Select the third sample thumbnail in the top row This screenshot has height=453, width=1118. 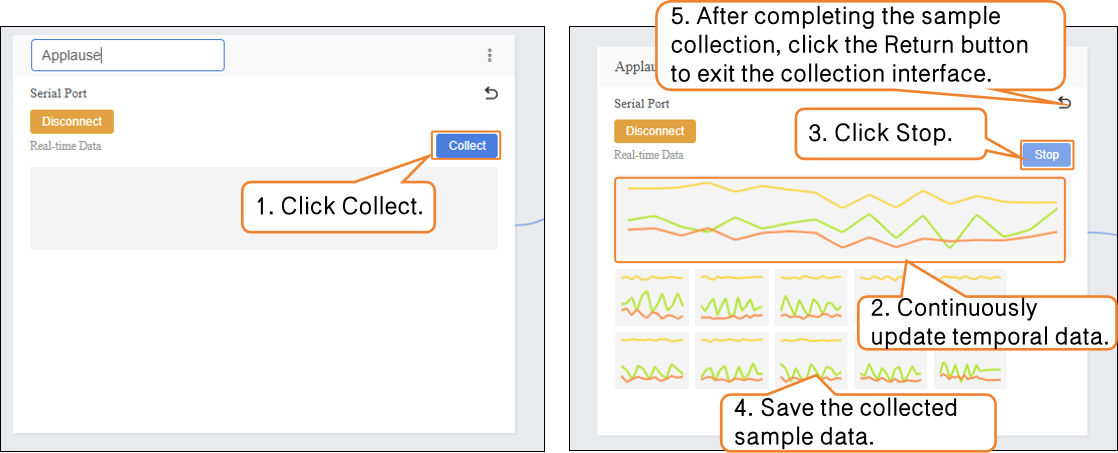(810, 297)
